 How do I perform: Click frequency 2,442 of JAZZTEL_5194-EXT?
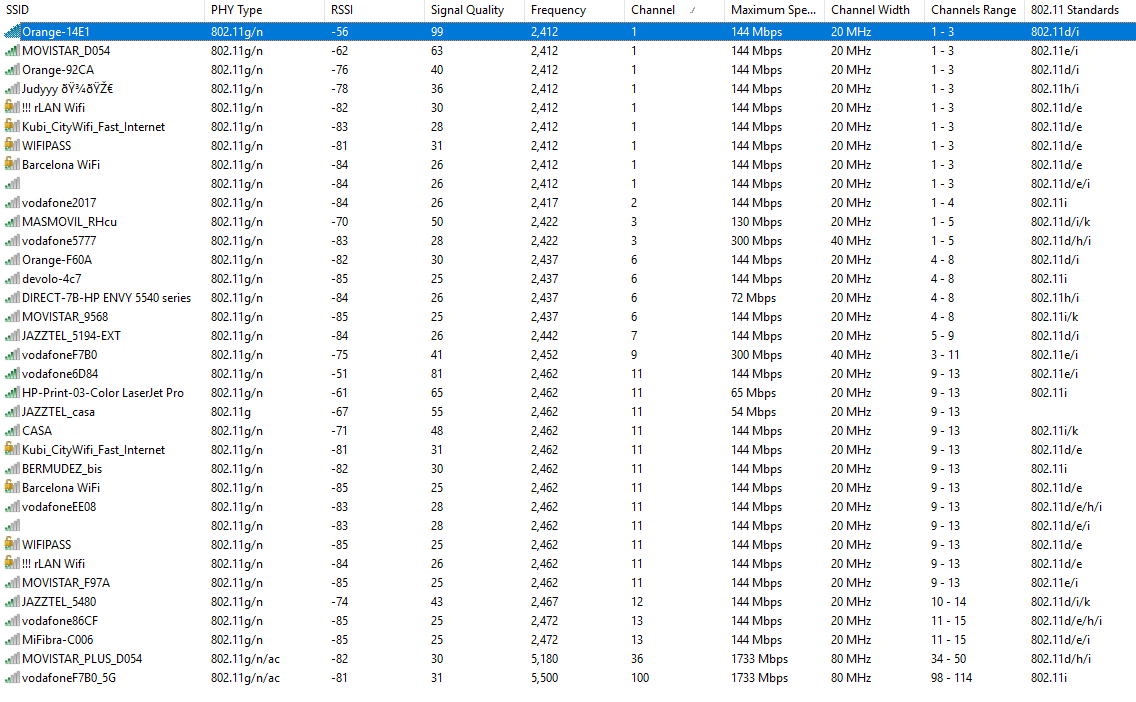[x=544, y=335]
